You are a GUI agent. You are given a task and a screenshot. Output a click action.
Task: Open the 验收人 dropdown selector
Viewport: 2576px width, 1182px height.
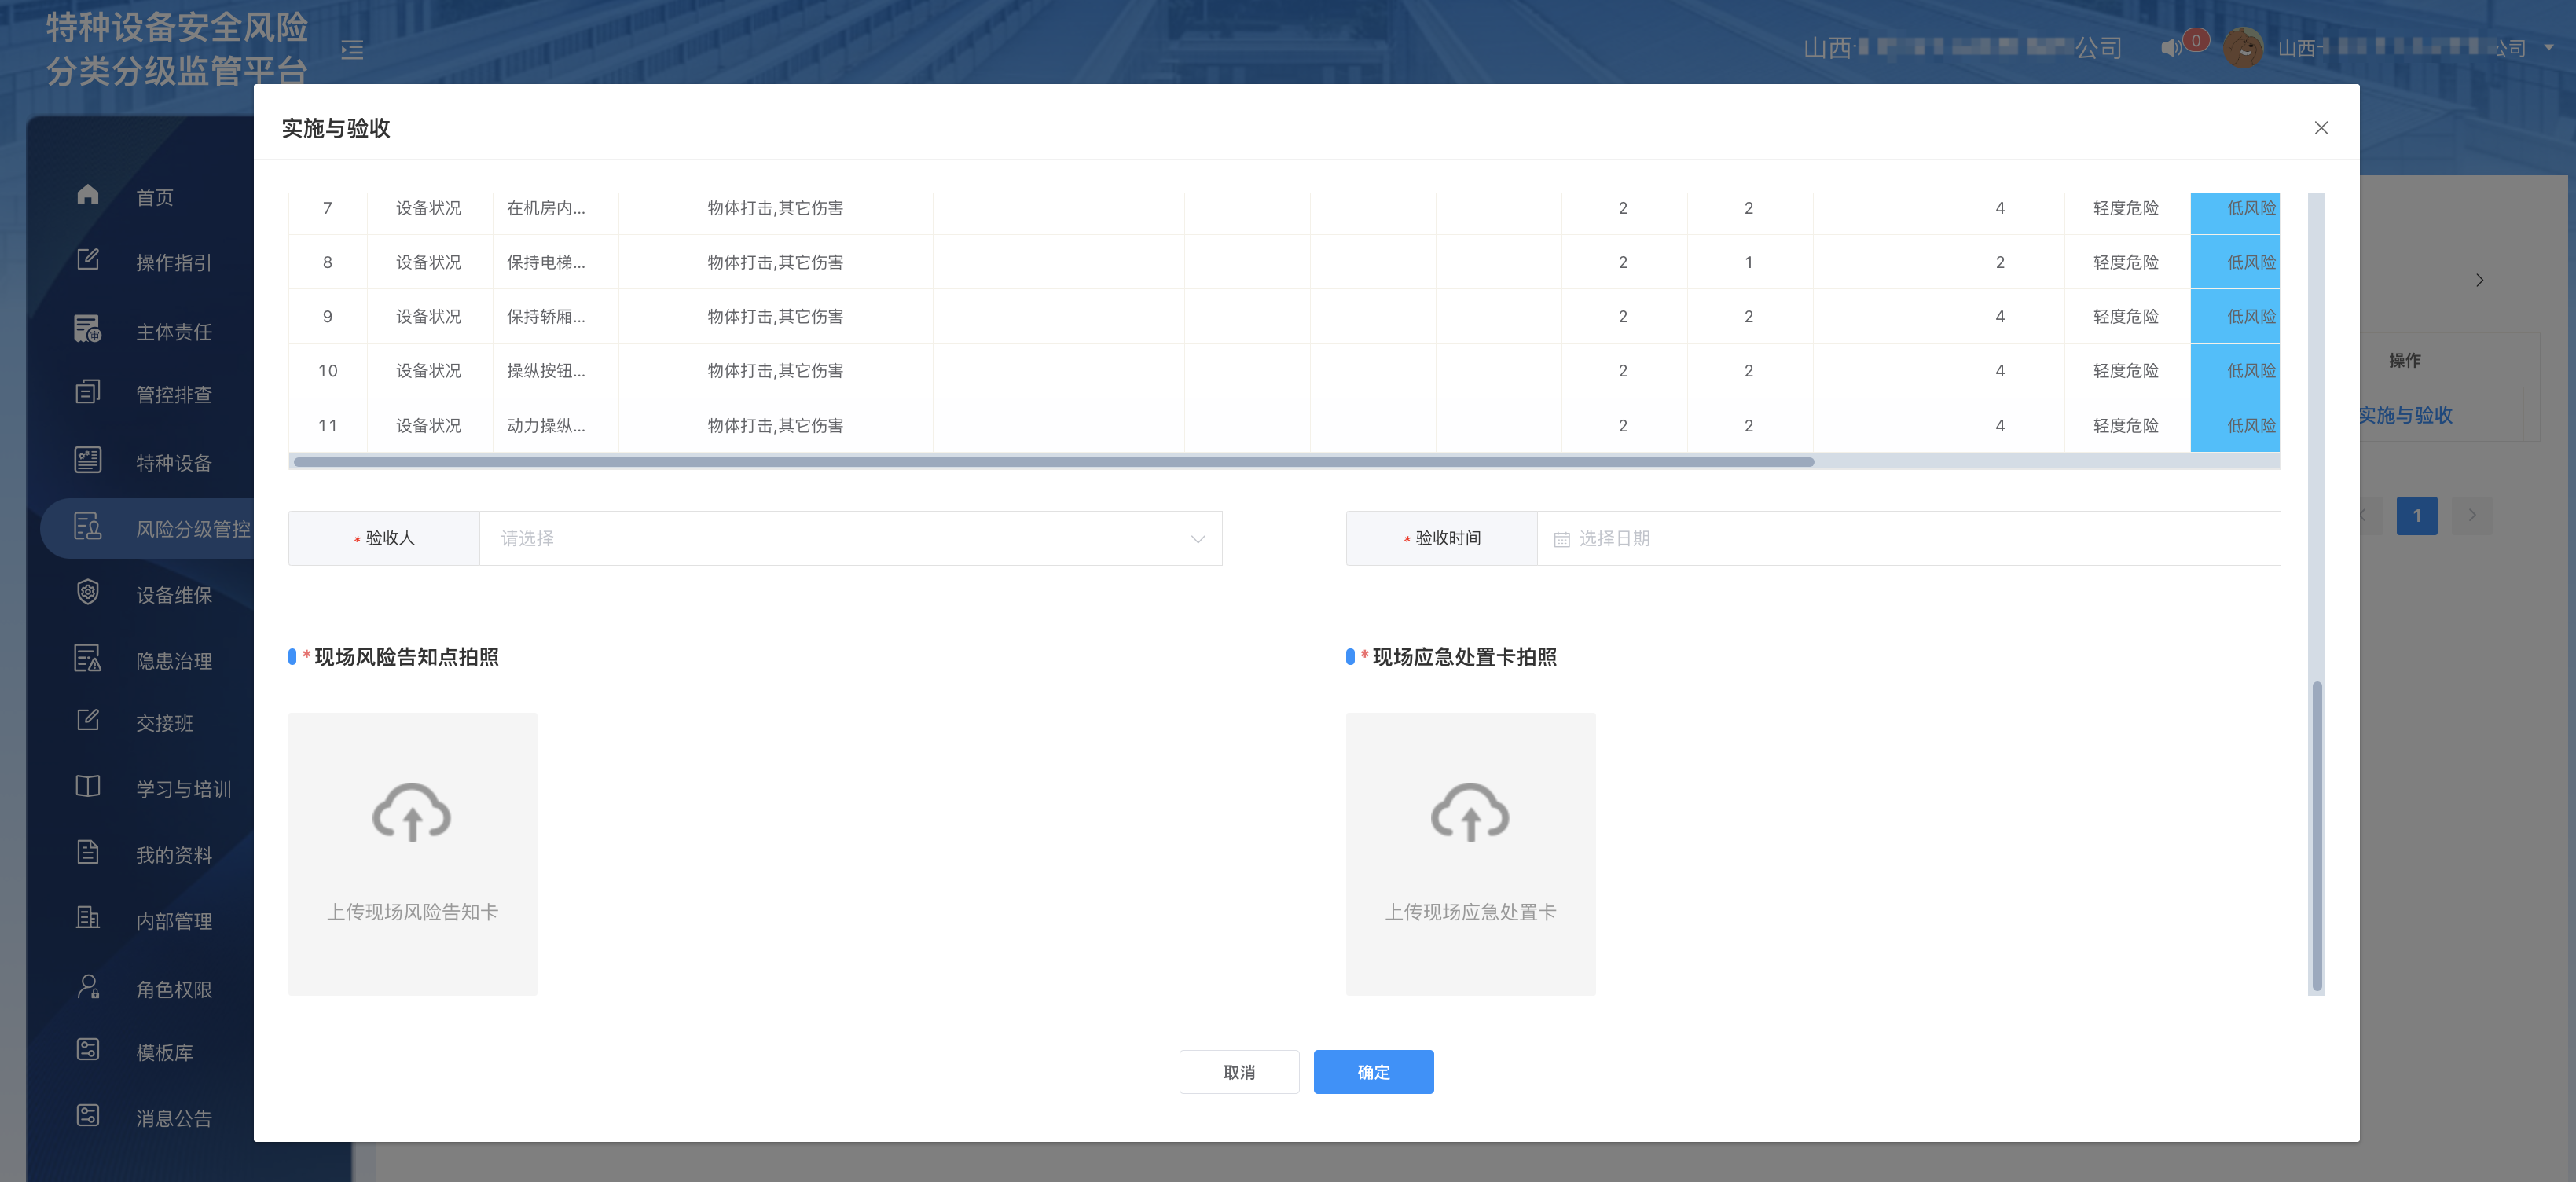(850, 539)
